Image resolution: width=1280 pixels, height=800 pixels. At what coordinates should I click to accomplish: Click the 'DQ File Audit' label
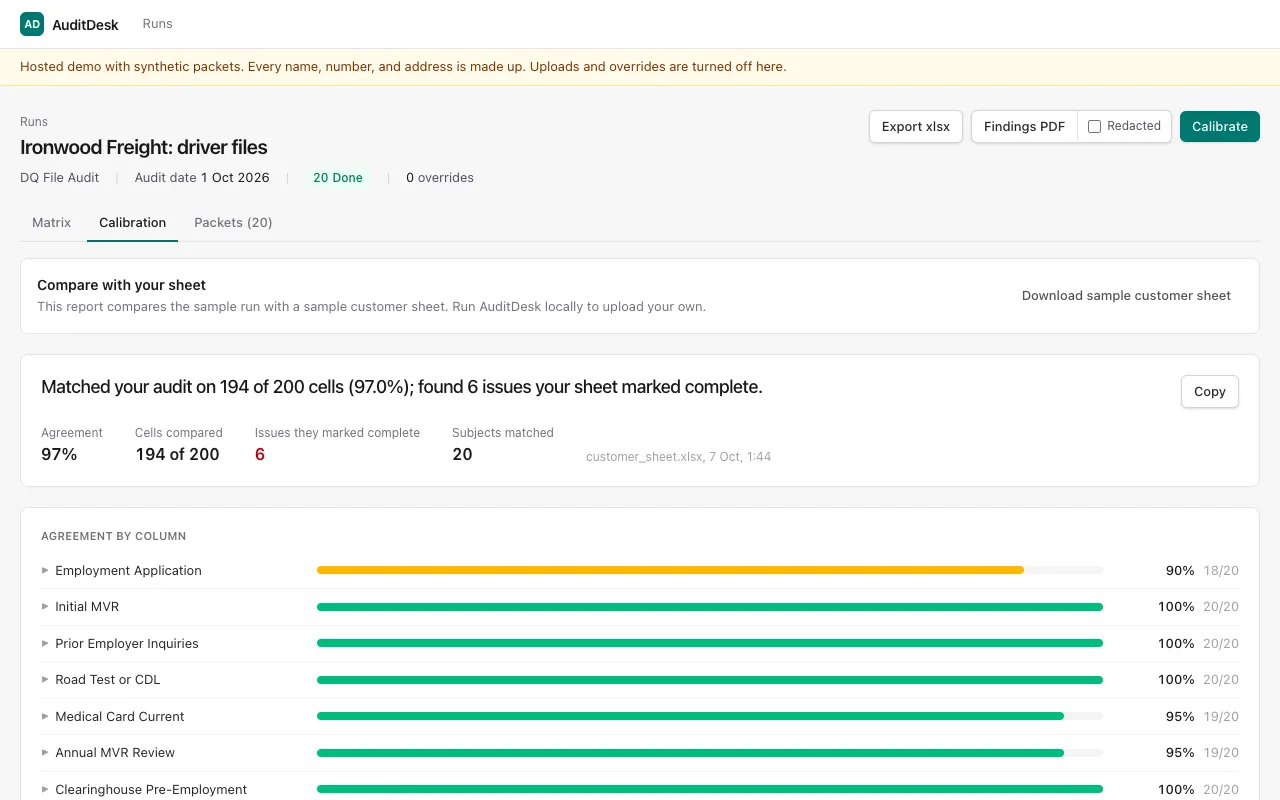(x=60, y=178)
